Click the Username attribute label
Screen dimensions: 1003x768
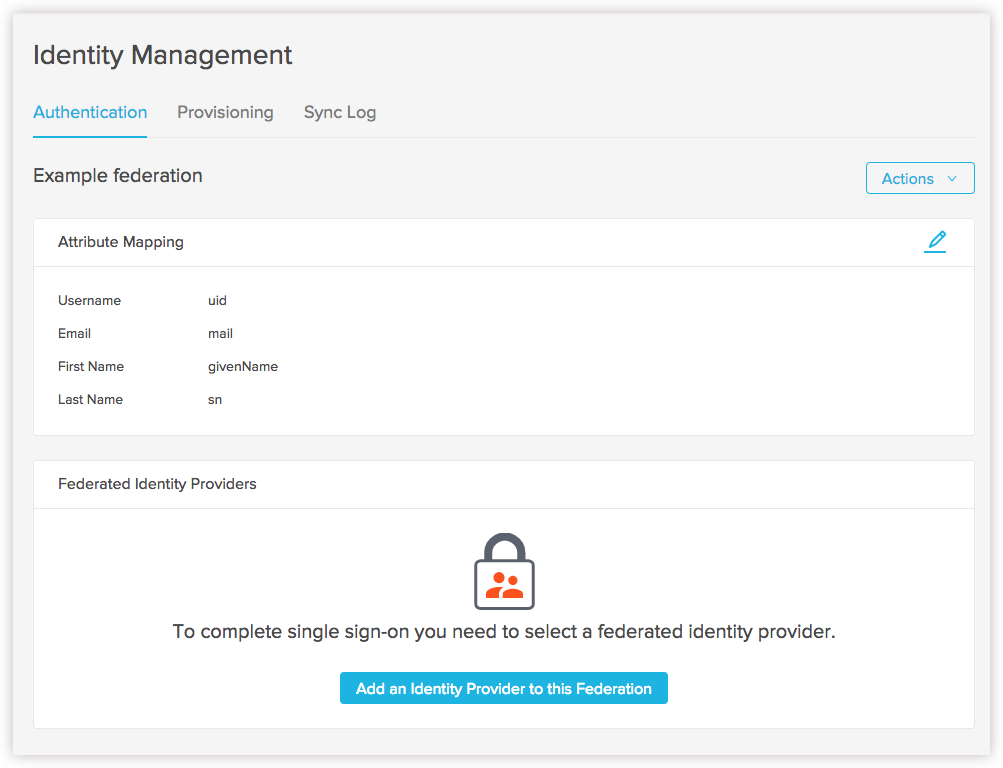pos(89,300)
